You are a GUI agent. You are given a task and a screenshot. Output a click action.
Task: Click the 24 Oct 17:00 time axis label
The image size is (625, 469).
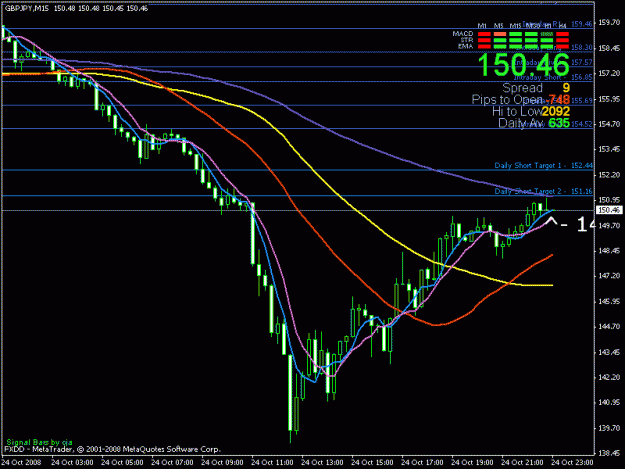click(x=422, y=463)
